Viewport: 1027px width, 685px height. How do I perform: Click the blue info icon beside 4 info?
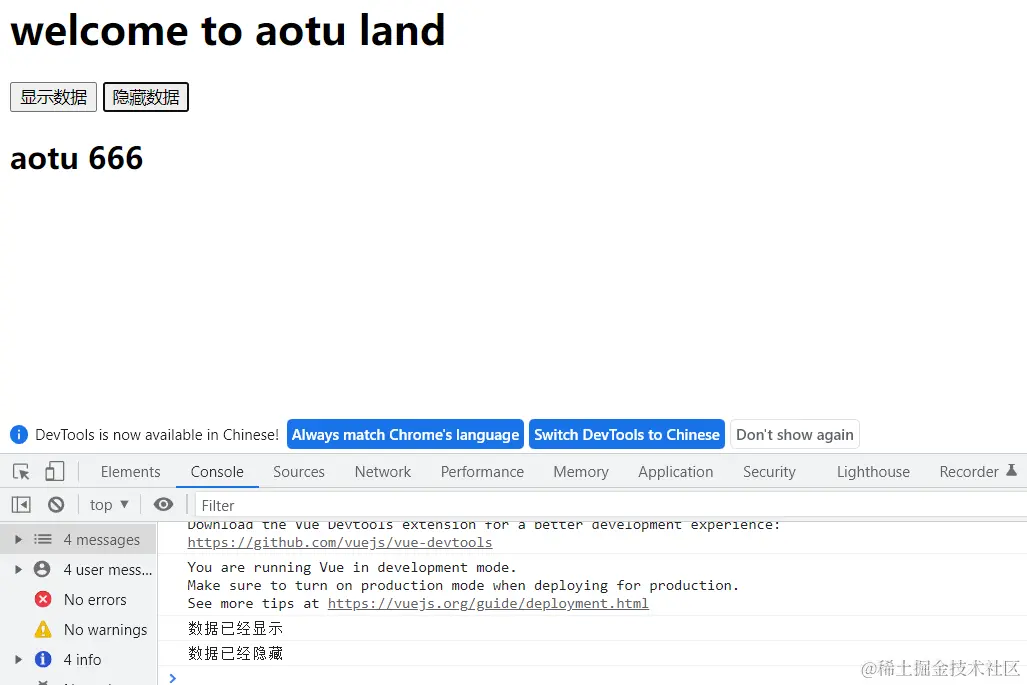click(x=43, y=659)
